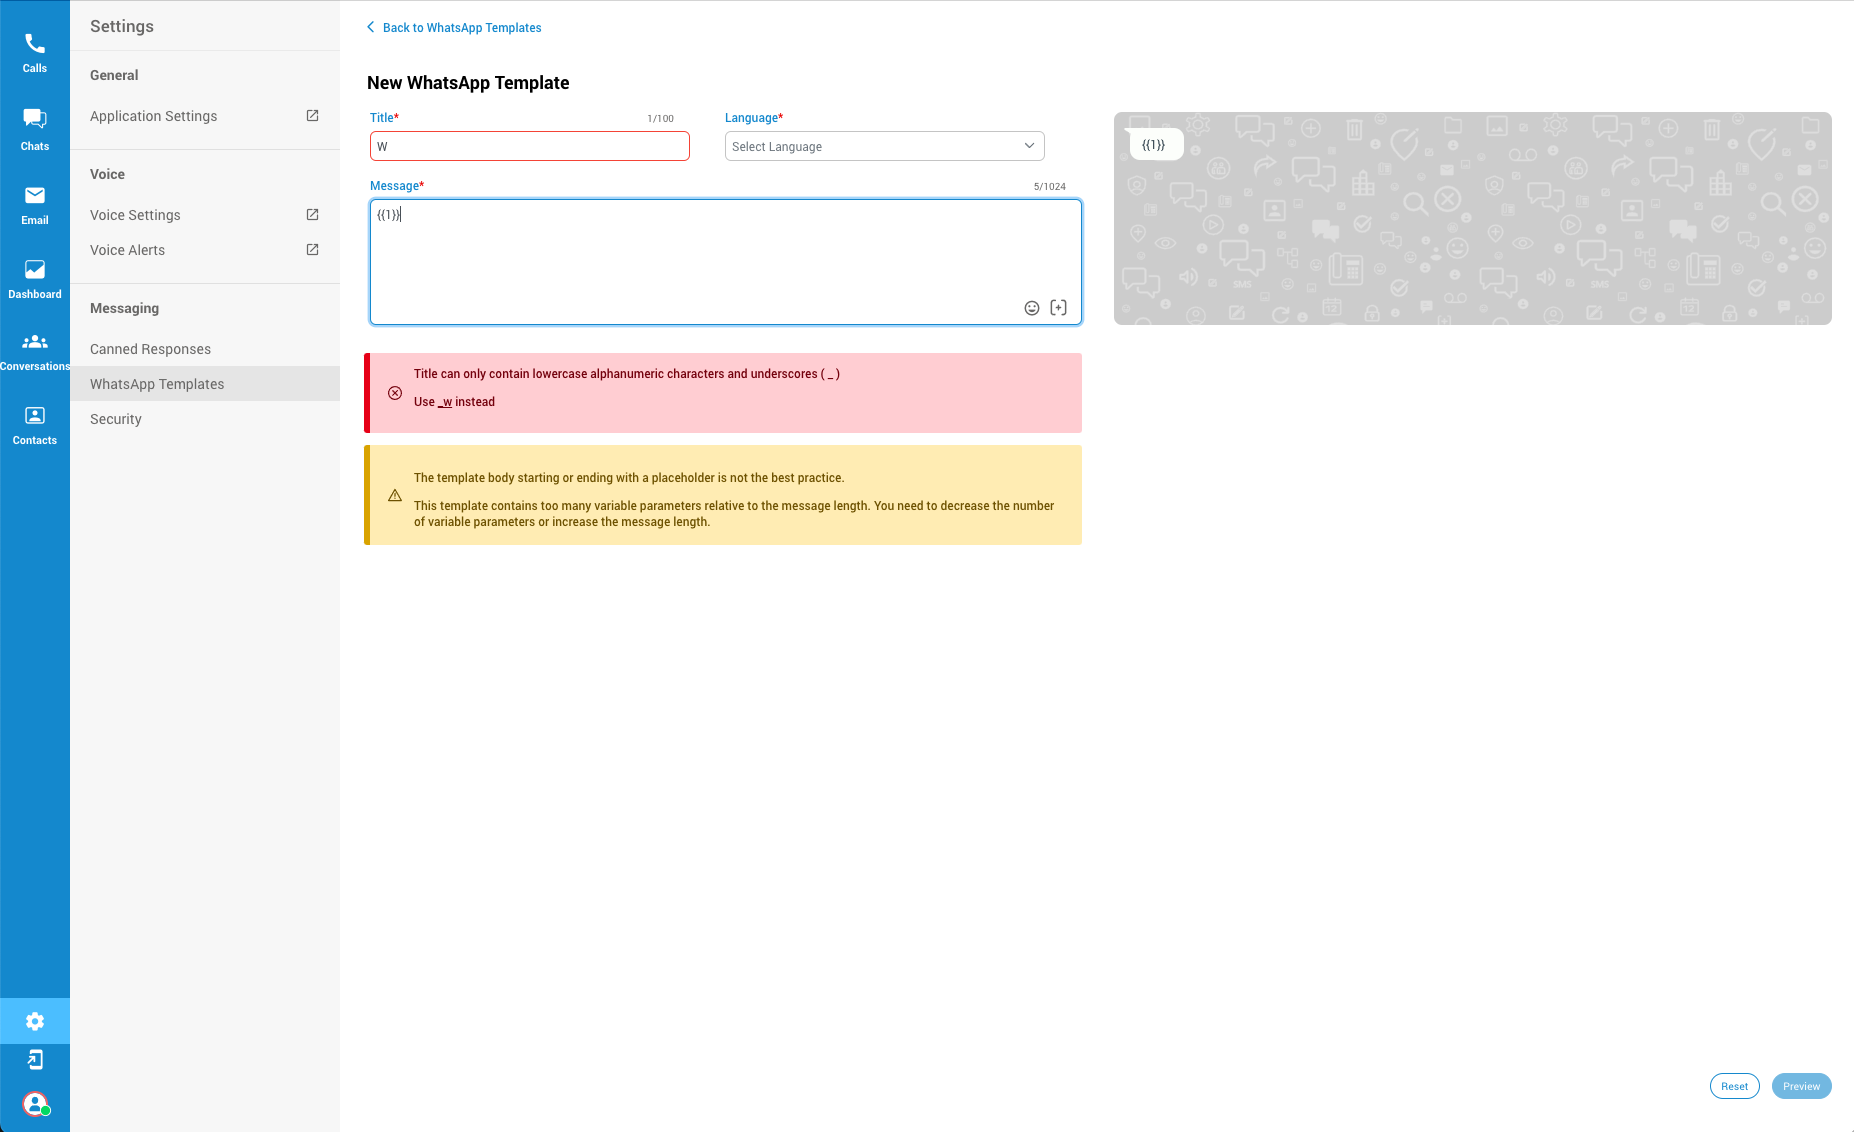This screenshot has height=1132, width=1854.
Task: Insert a placeholder variable into message
Action: pos(1059,308)
